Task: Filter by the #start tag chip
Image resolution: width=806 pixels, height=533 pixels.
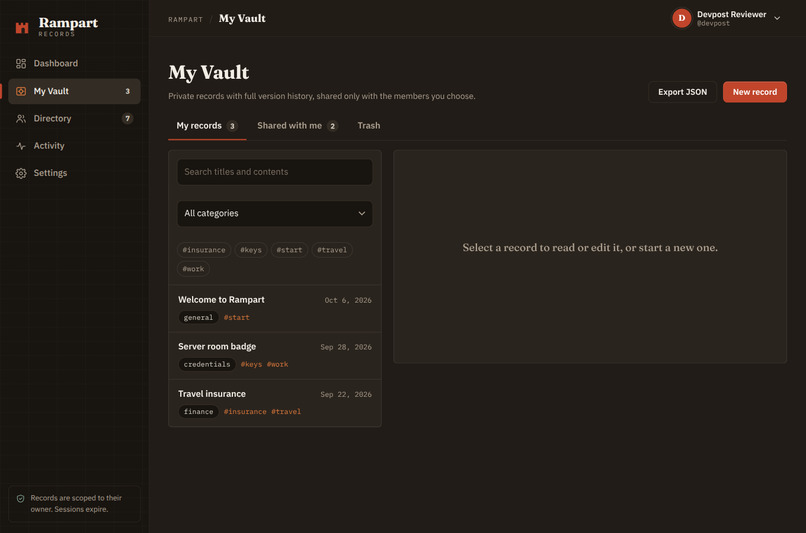Action: [x=289, y=250]
